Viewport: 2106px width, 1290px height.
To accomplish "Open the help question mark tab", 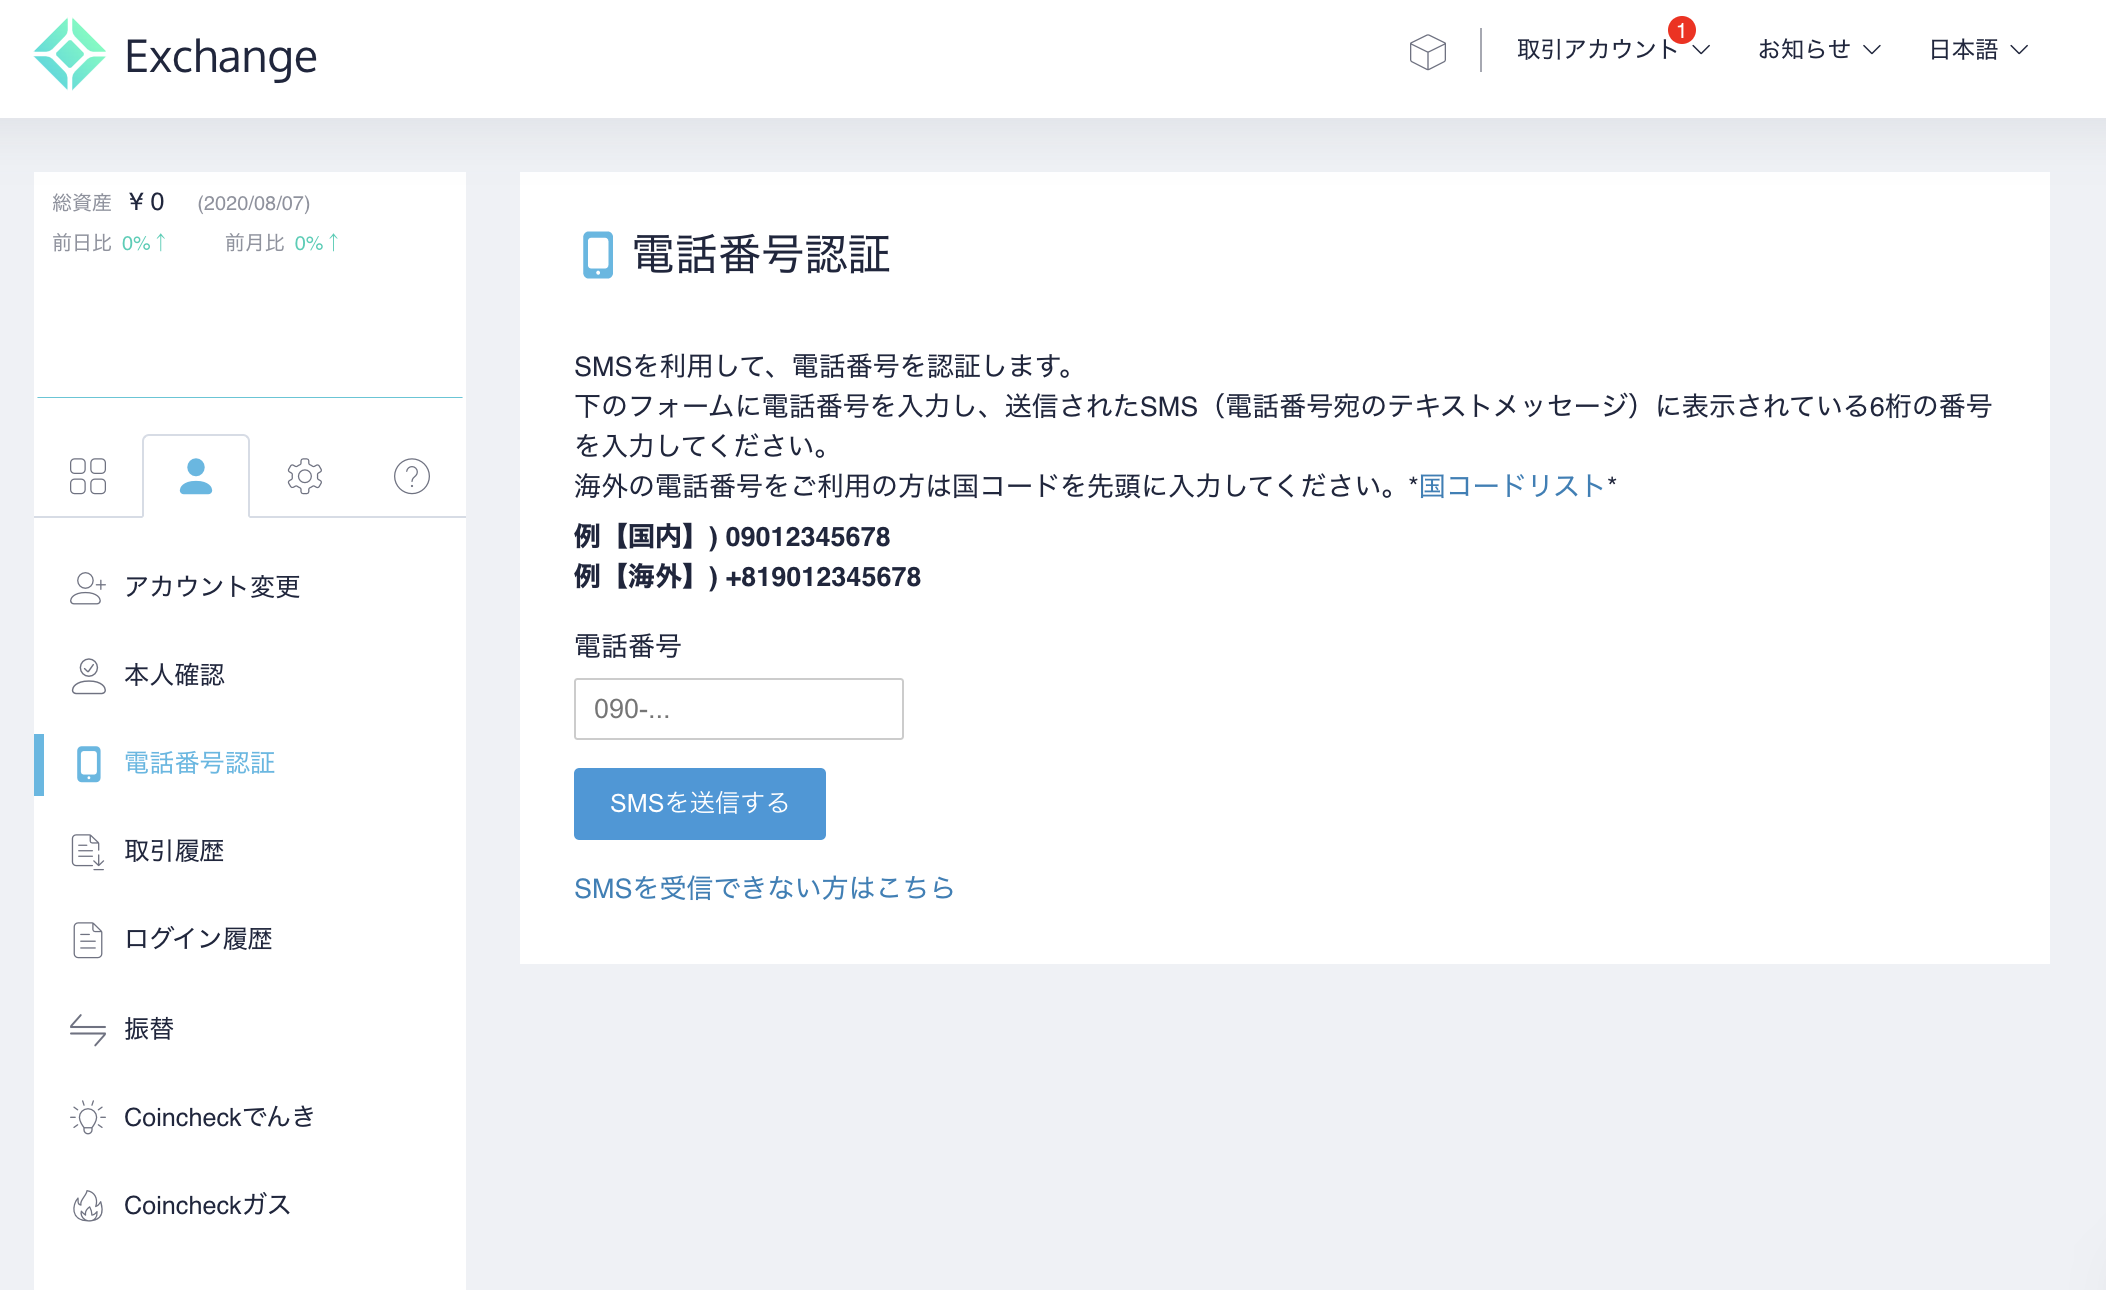I will (412, 476).
